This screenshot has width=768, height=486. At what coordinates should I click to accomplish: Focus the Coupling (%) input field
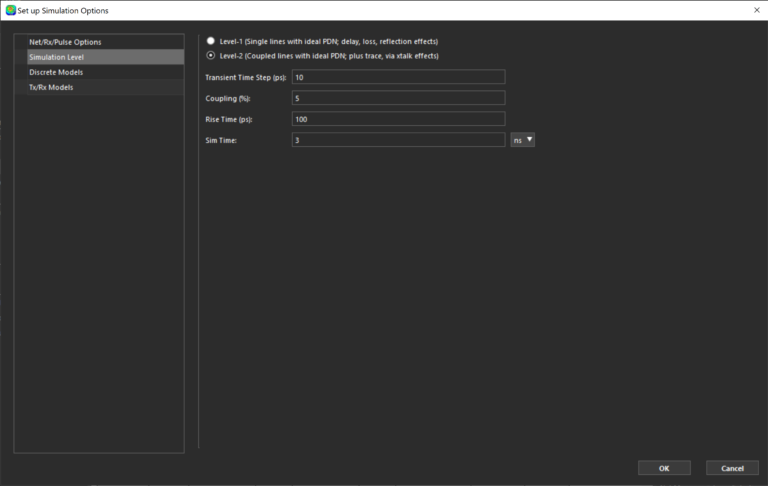coord(398,98)
